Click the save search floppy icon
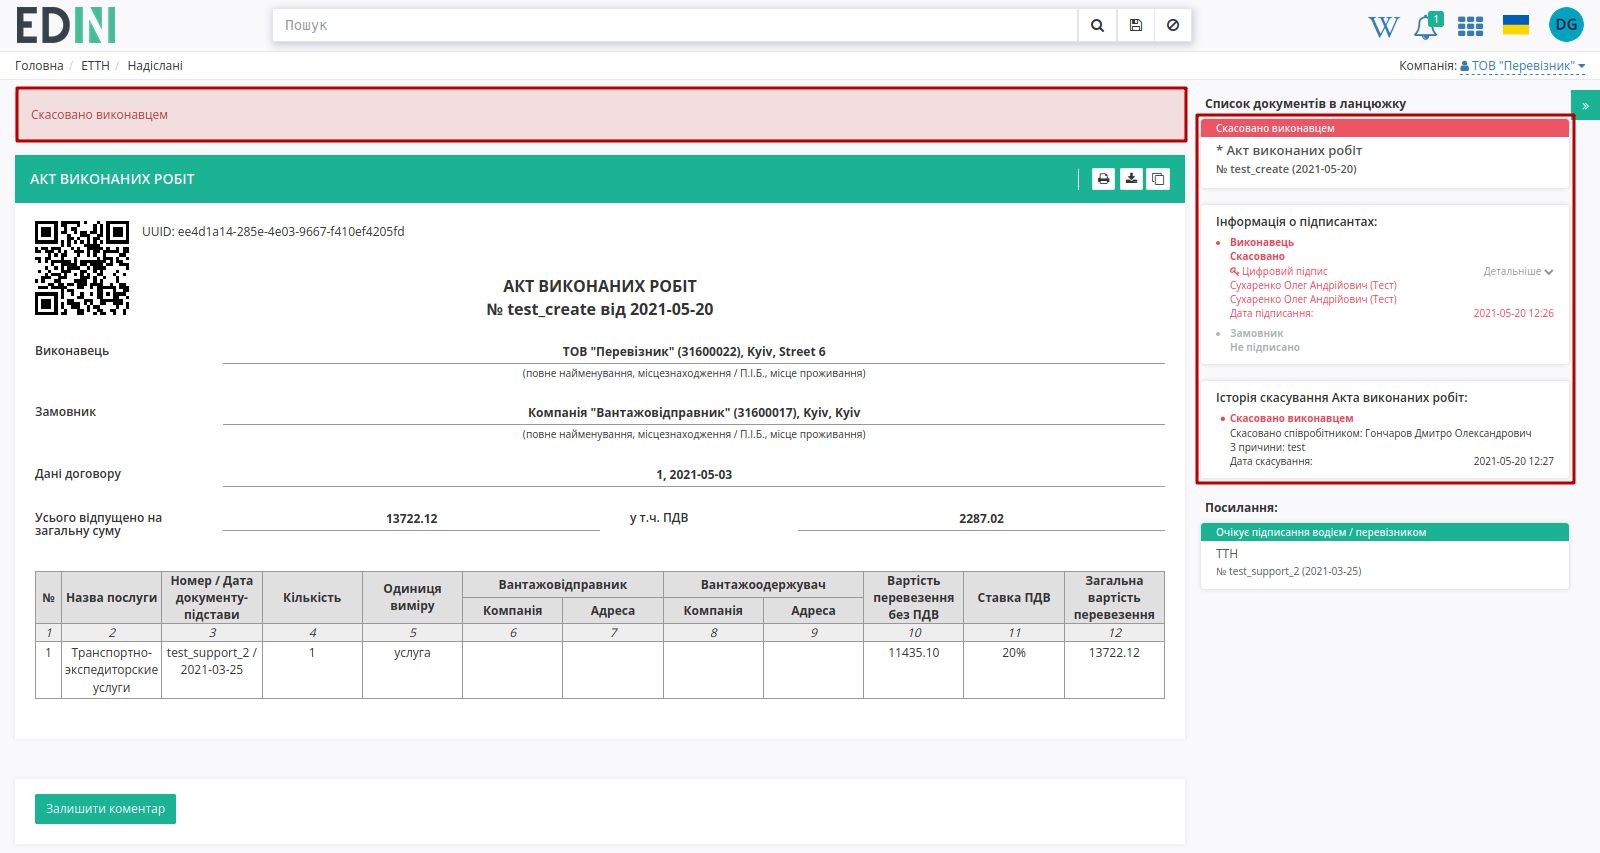The width and height of the screenshot is (1600, 853). coord(1135,25)
